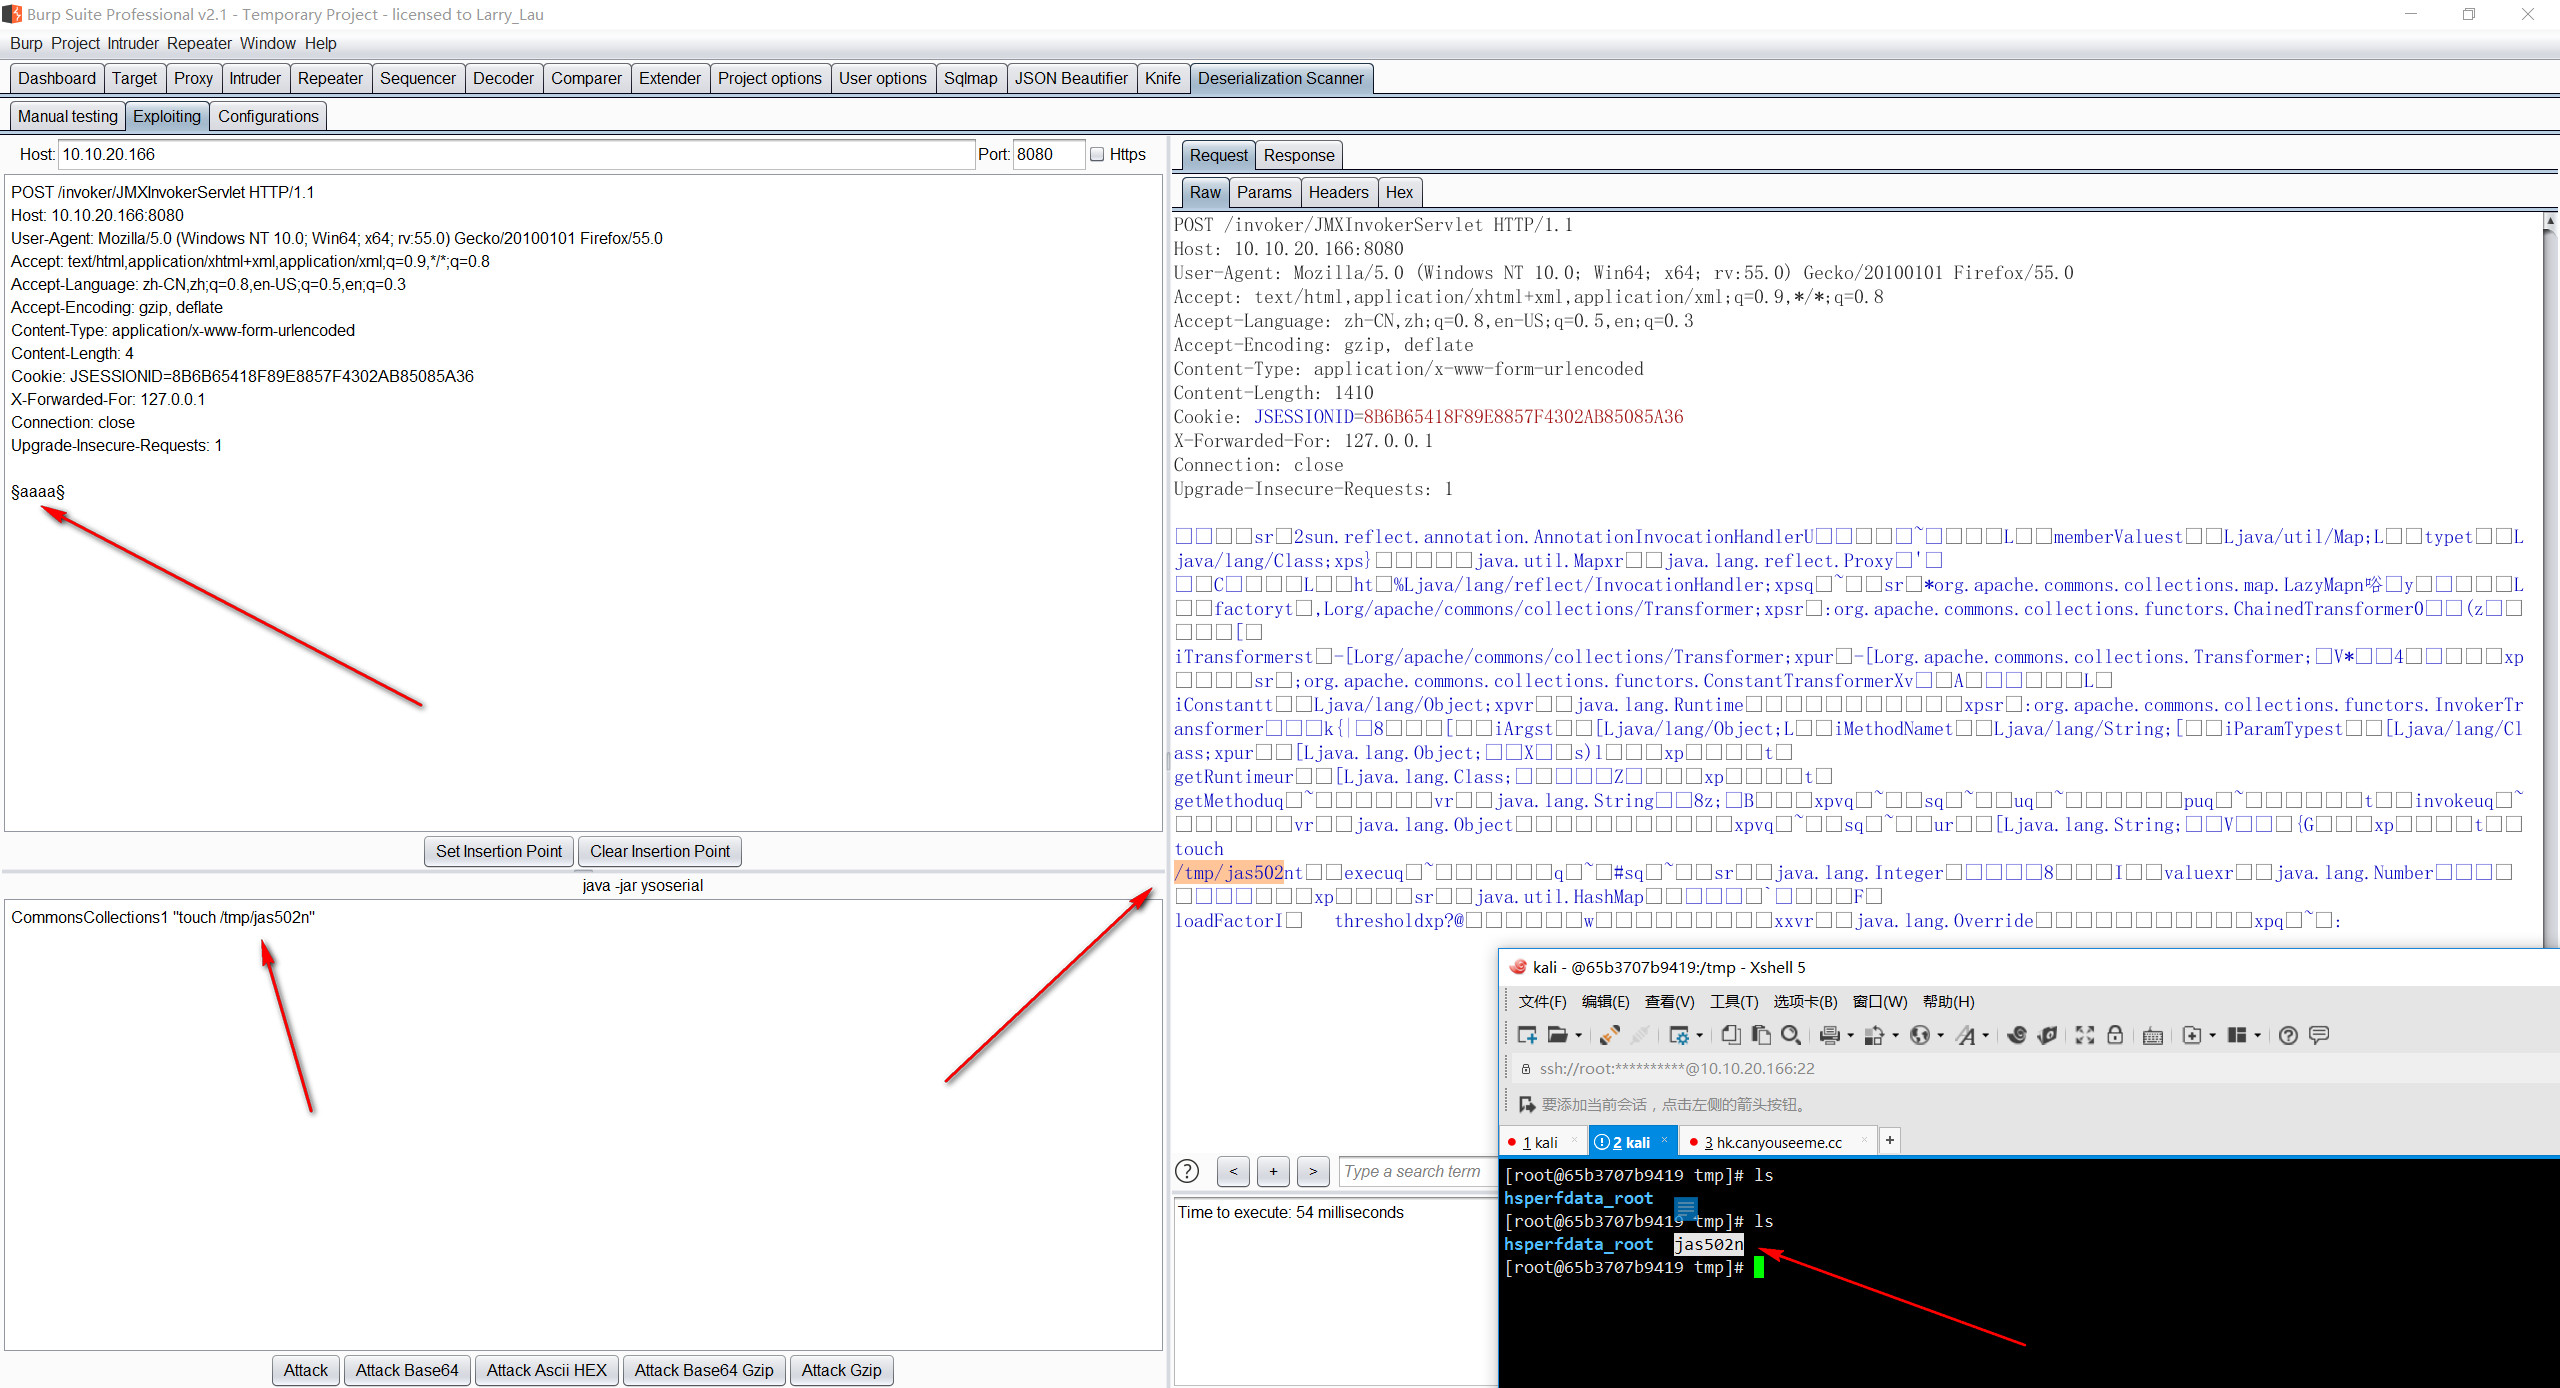This screenshot has height=1388, width=2560.
Task: Open the Xshell 工具(T) menu
Action: [1734, 1001]
